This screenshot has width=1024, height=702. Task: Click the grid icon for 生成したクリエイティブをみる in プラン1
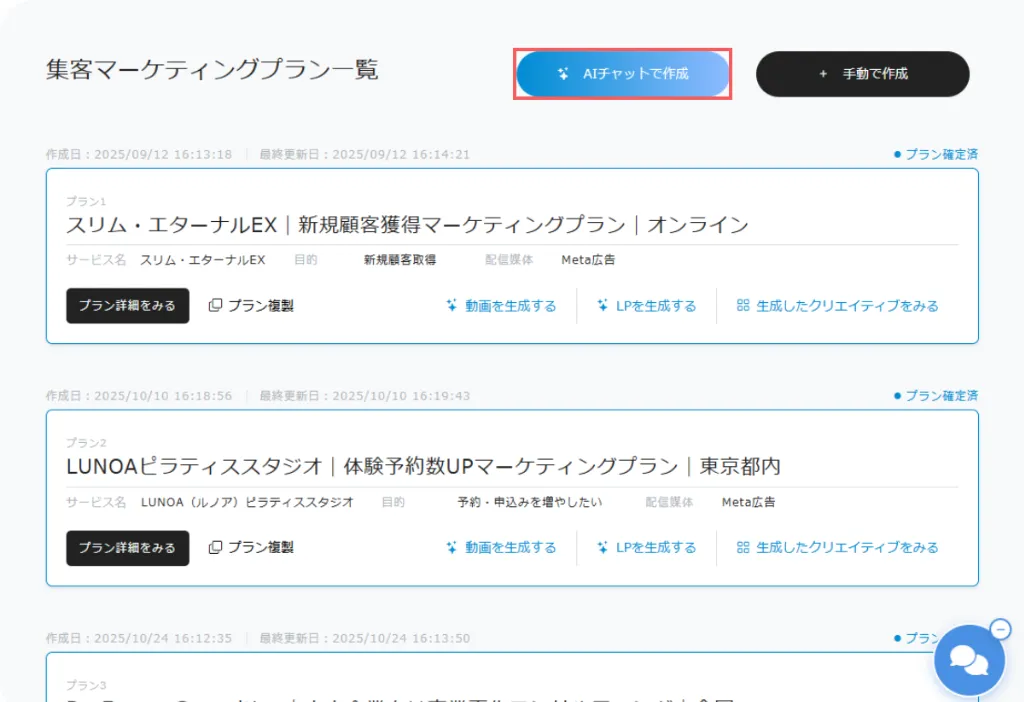(743, 306)
